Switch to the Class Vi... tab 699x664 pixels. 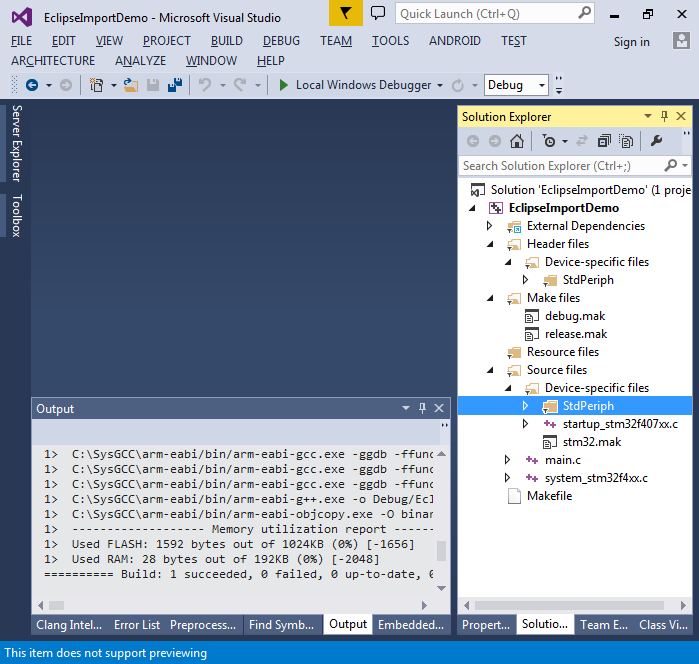coord(663,625)
